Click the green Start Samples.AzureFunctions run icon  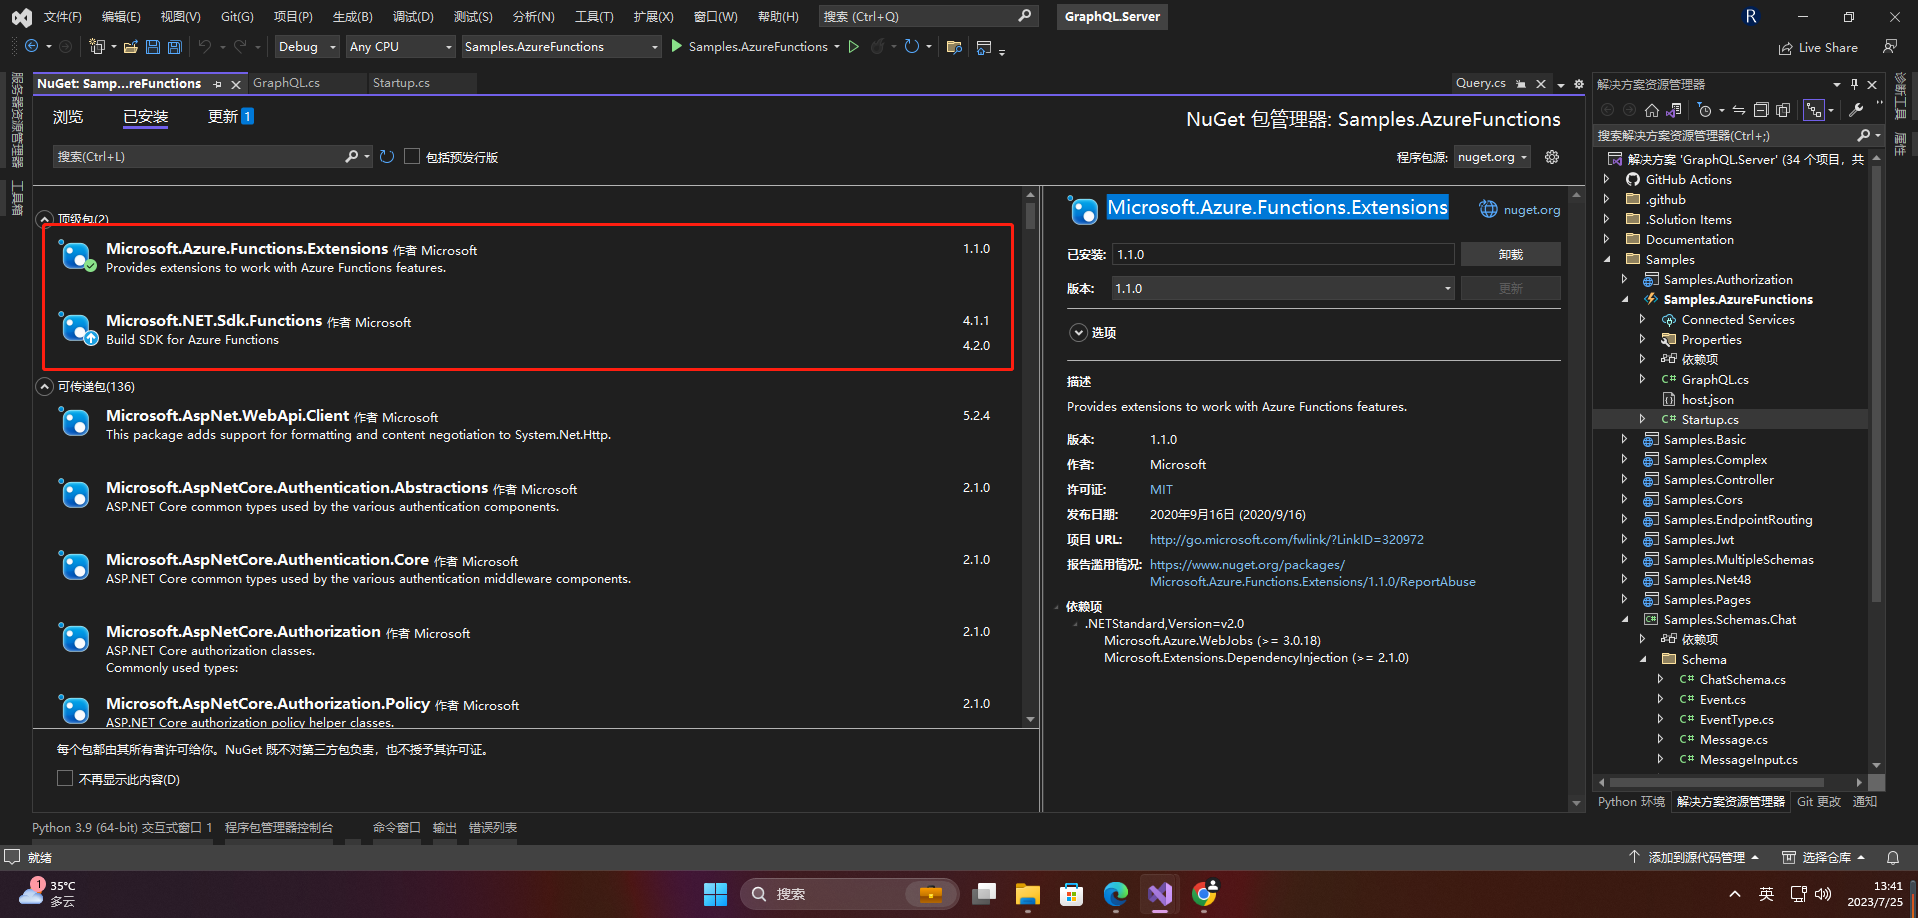[677, 46]
